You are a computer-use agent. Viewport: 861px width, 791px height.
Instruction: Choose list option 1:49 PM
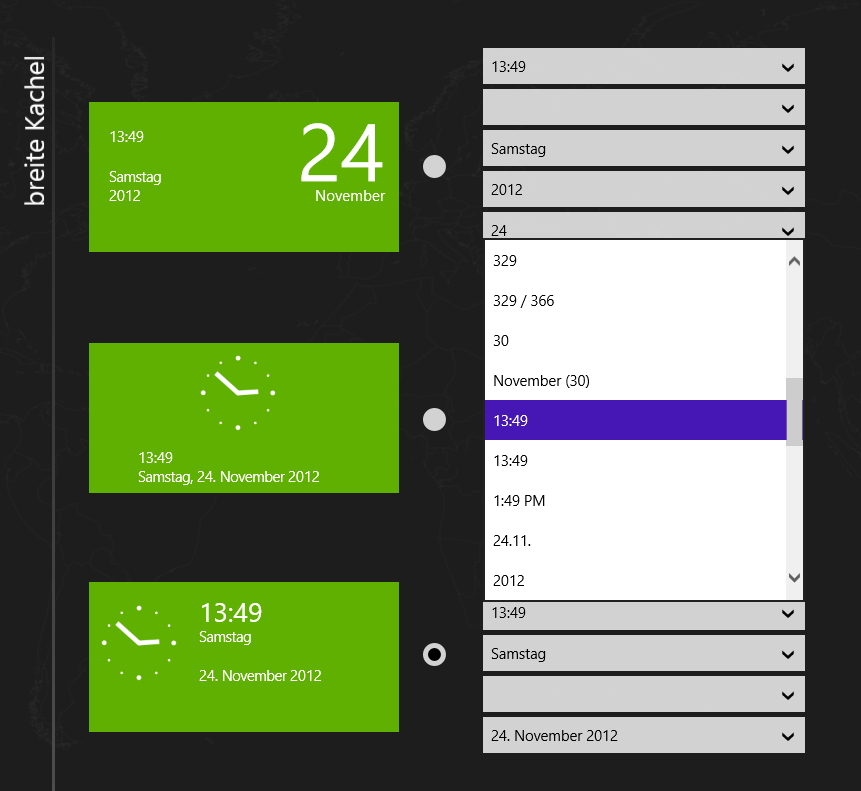pyautogui.click(x=635, y=500)
